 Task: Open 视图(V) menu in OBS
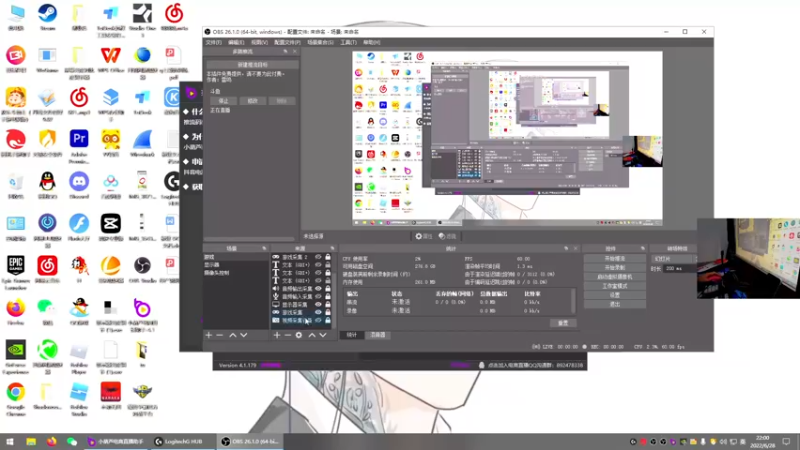[259, 42]
